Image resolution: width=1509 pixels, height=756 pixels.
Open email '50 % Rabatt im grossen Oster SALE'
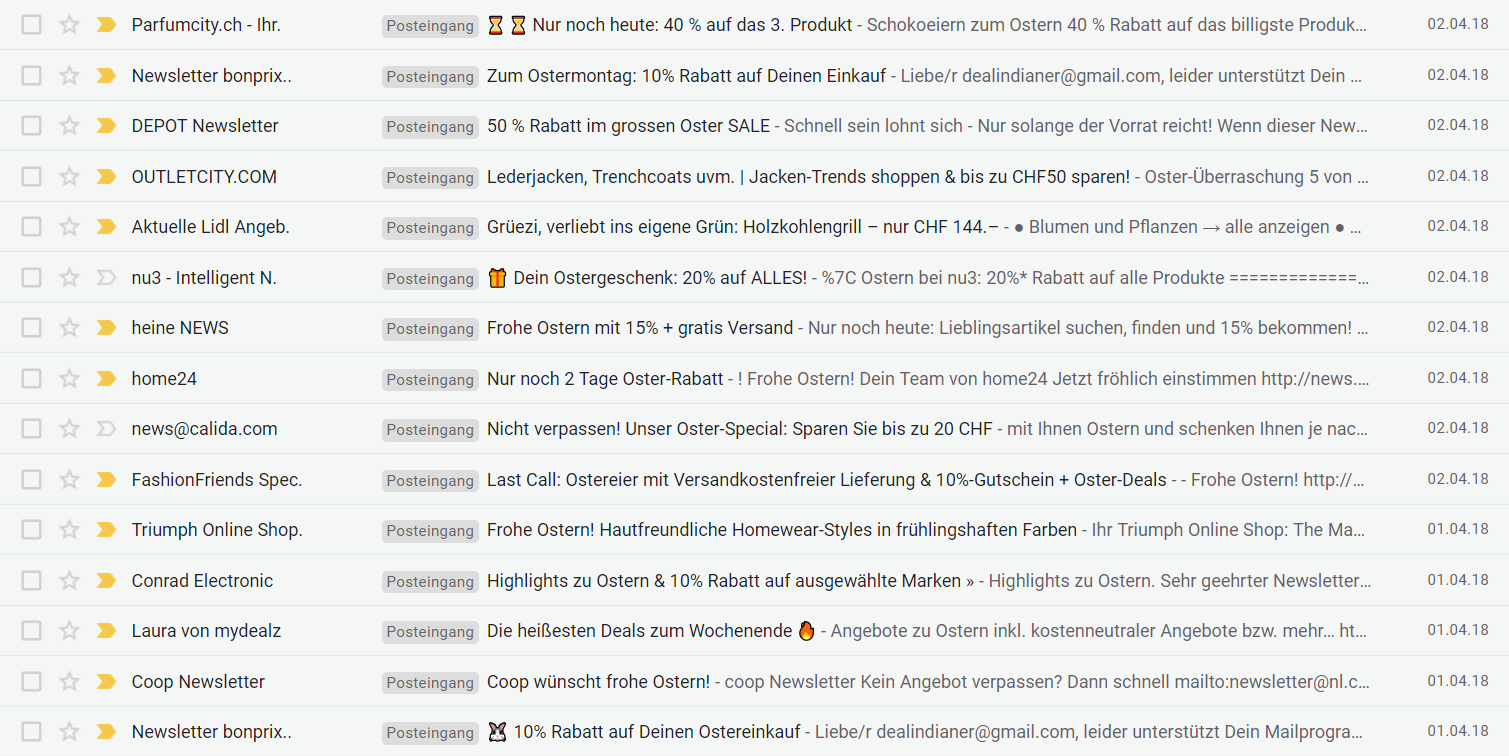628,126
